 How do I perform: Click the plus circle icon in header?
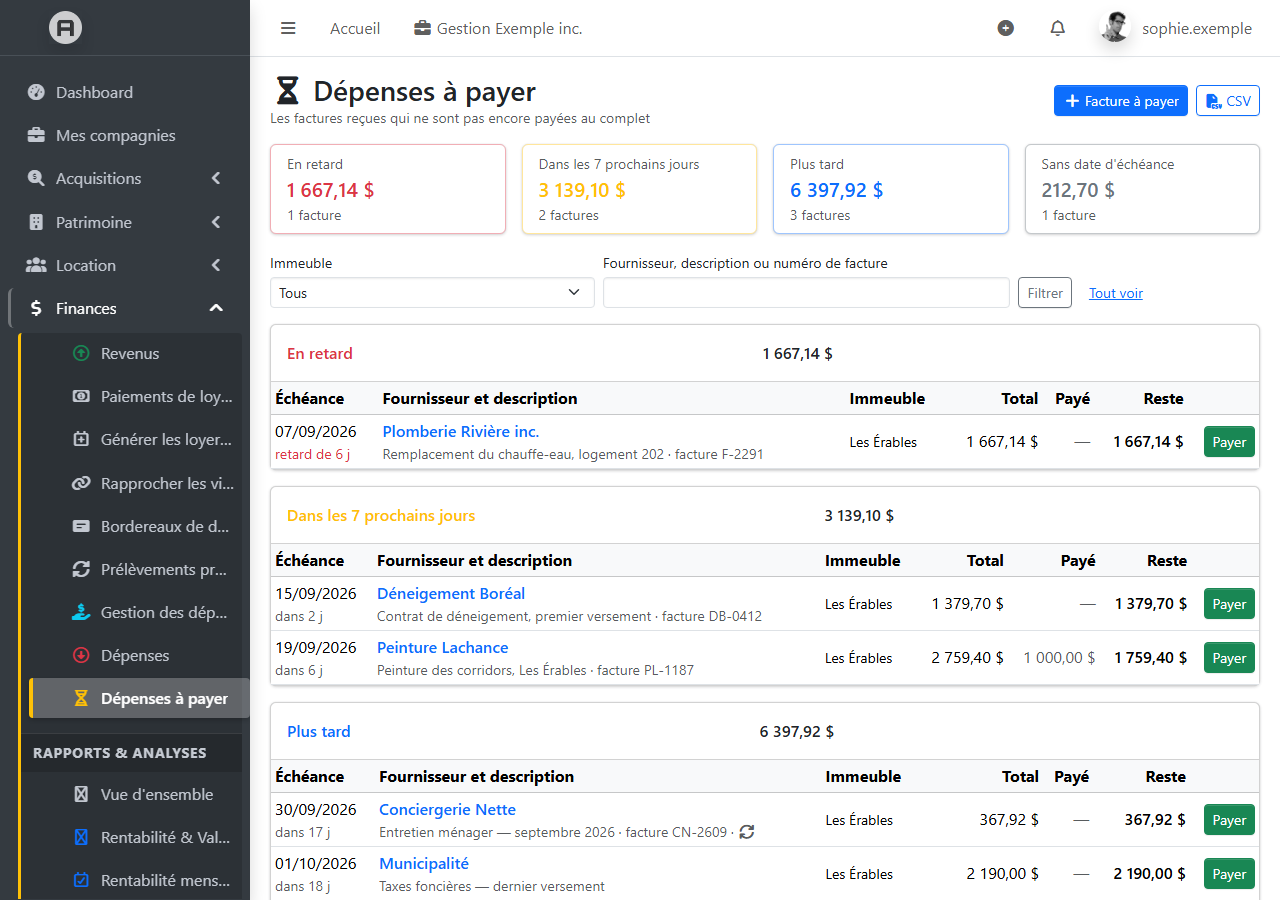pos(1006,28)
